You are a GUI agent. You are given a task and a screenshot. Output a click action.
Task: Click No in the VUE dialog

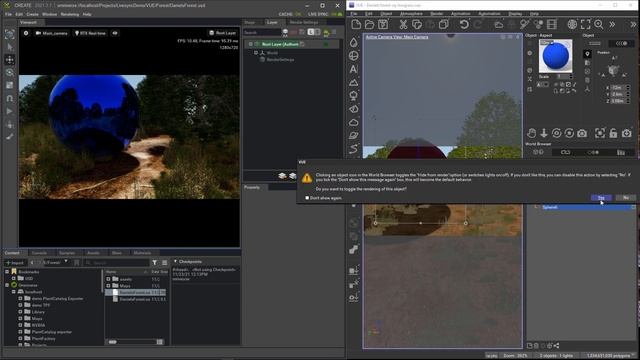coord(626,198)
